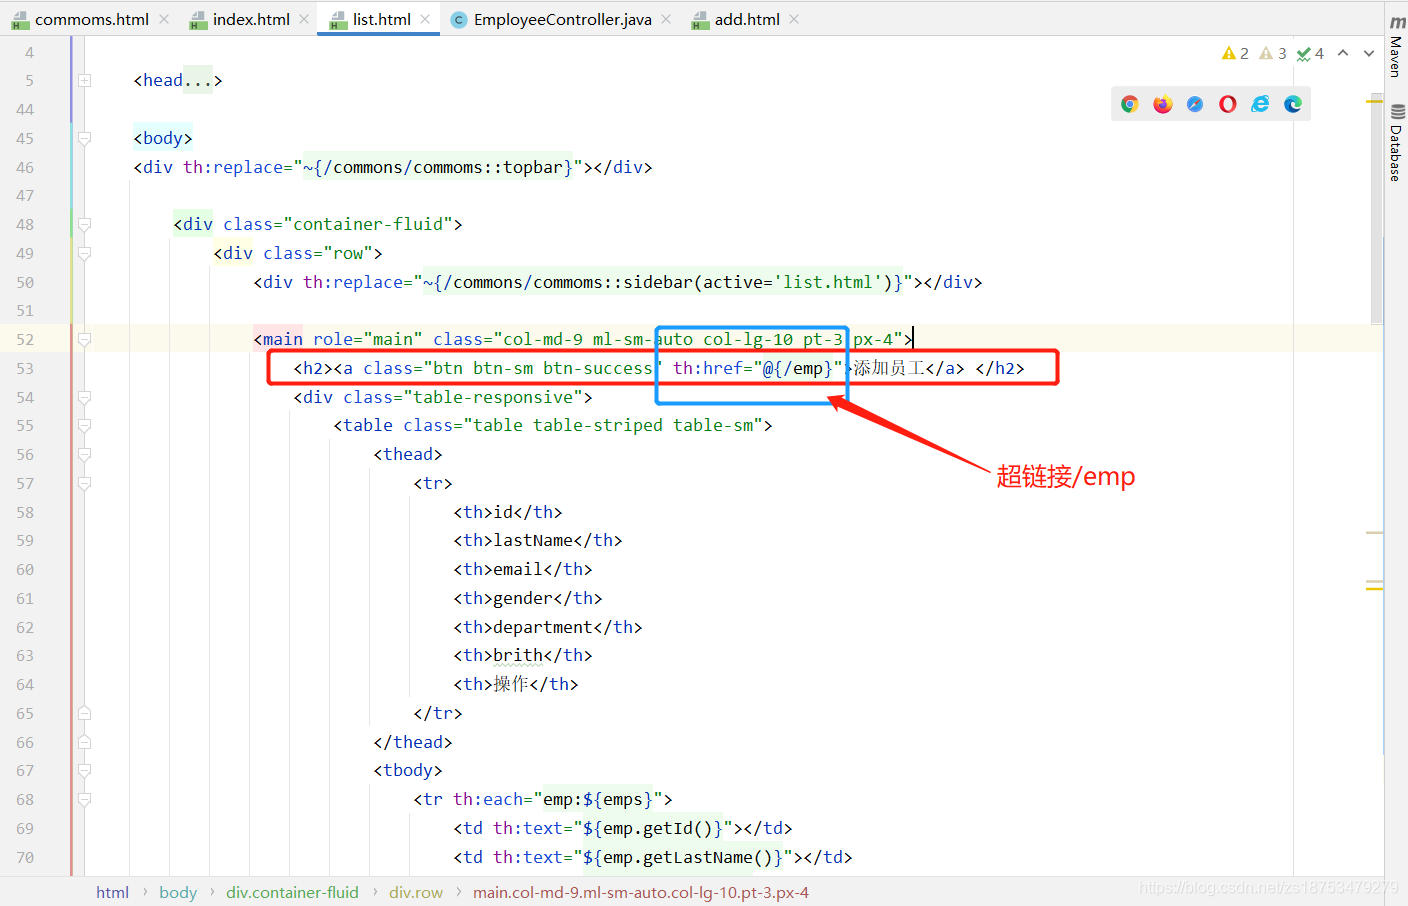Close the commoms.html tab
Image resolution: width=1408 pixels, height=906 pixels.
tap(164, 19)
